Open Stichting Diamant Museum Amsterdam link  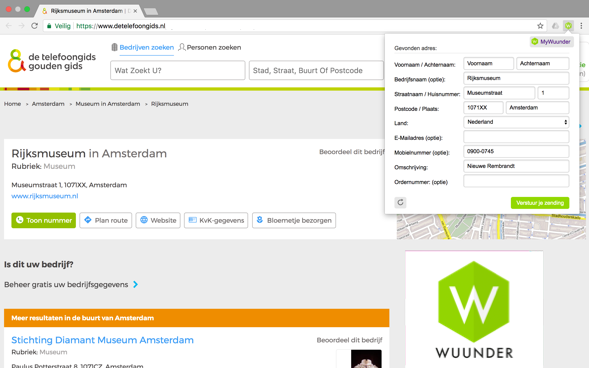[103, 340]
